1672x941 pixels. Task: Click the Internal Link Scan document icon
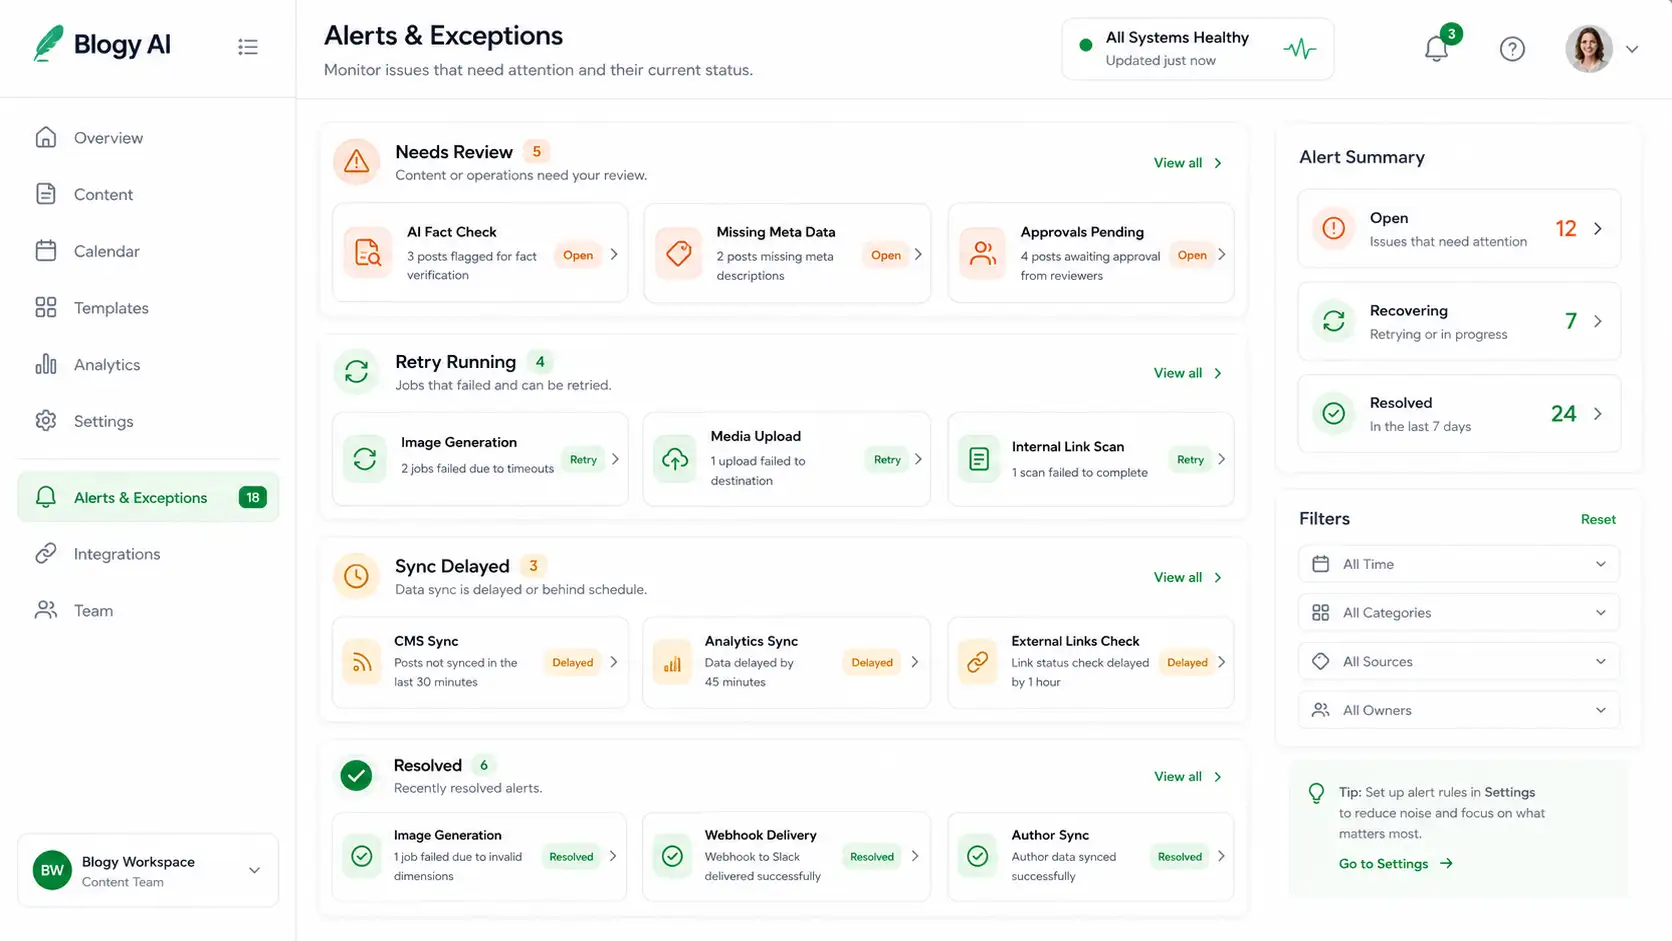click(x=979, y=459)
